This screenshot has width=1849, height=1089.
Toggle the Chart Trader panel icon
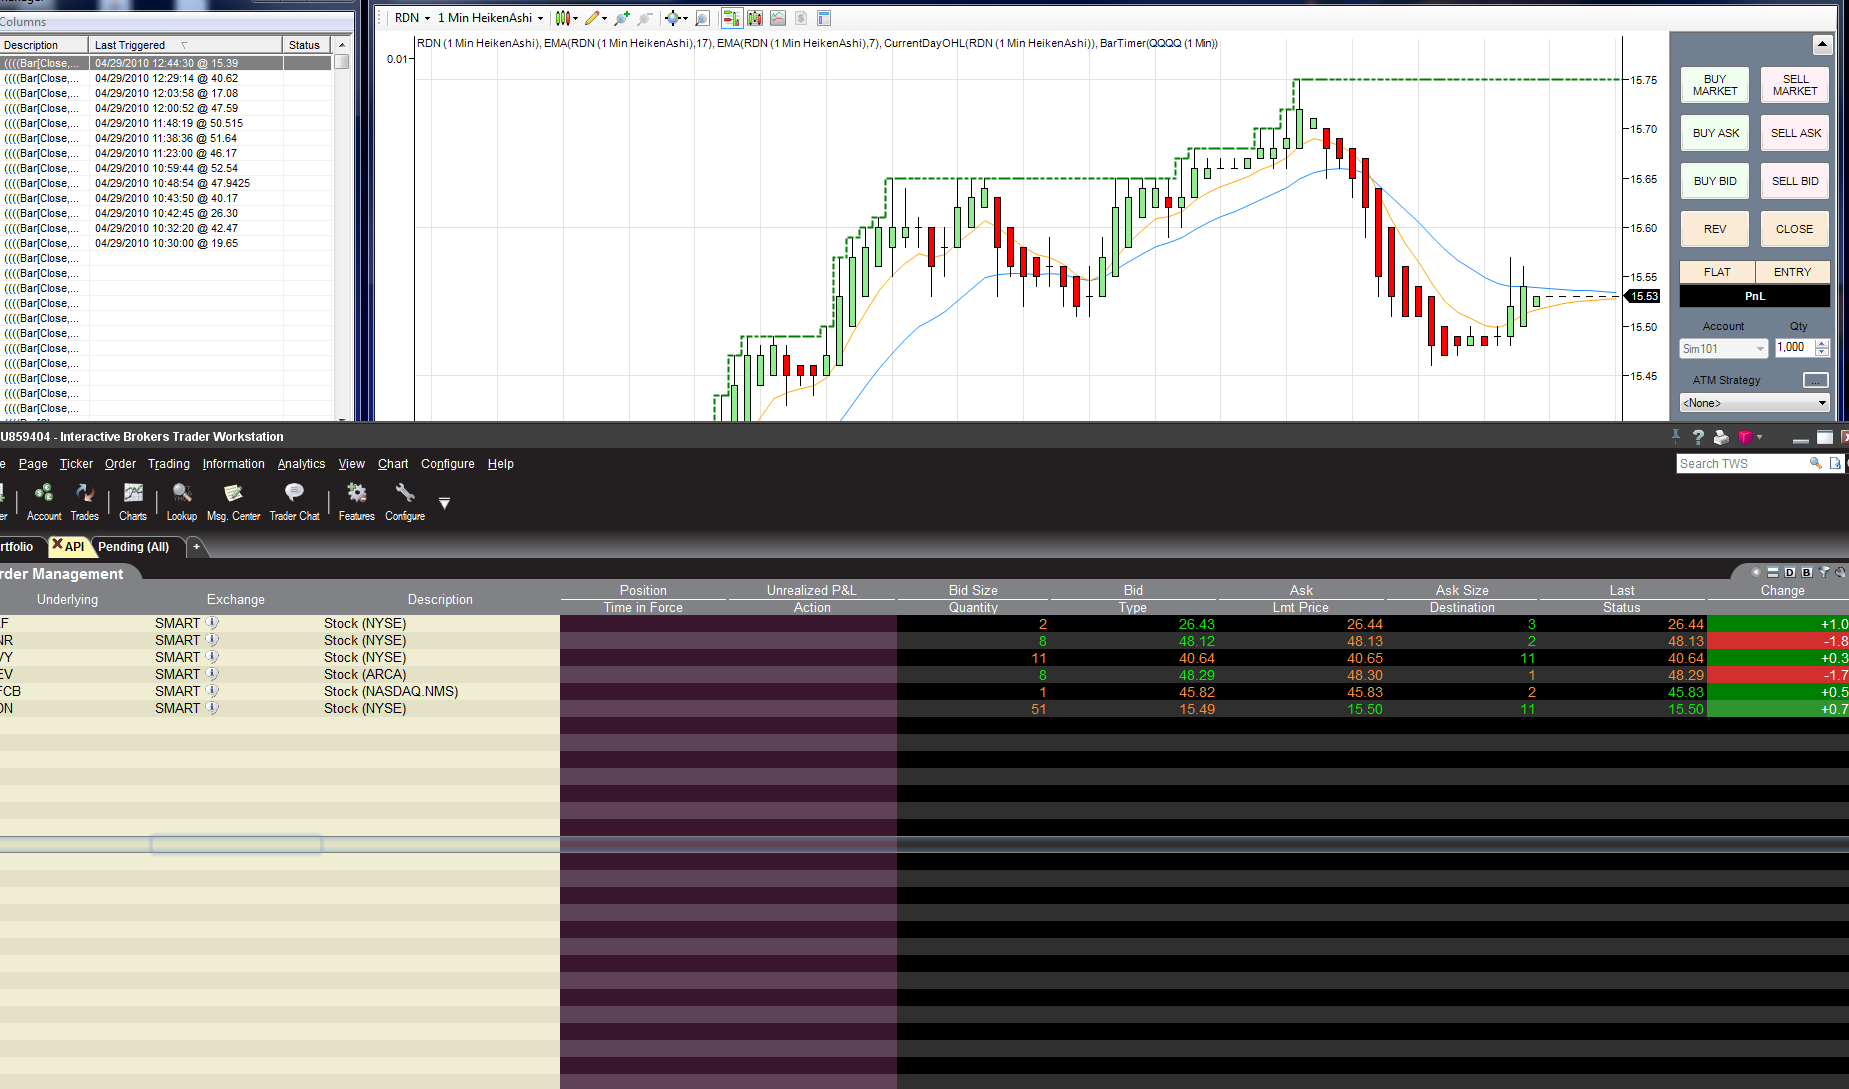tap(731, 18)
